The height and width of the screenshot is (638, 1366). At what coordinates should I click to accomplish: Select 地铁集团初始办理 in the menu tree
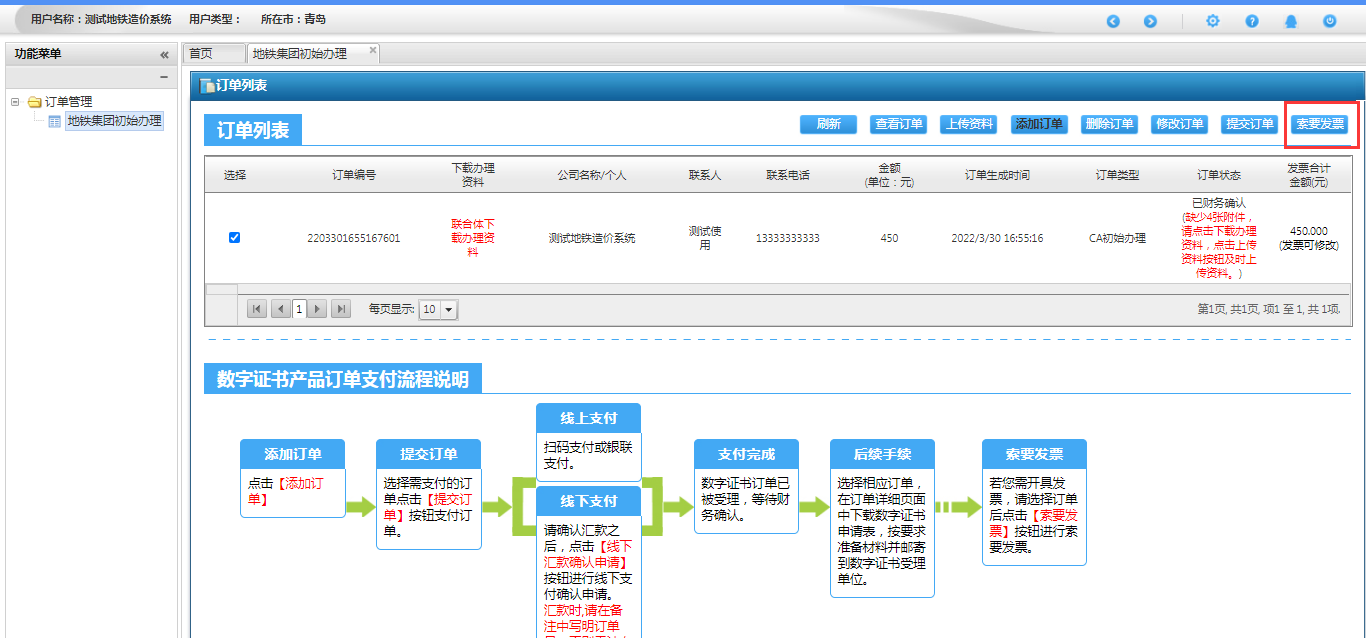[x=114, y=121]
